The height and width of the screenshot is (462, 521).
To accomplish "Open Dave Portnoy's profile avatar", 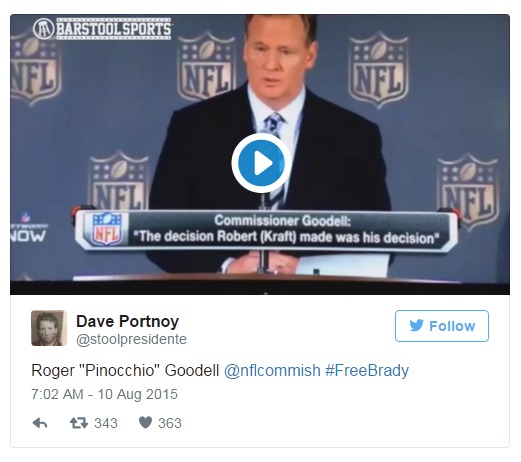I will (49, 328).
